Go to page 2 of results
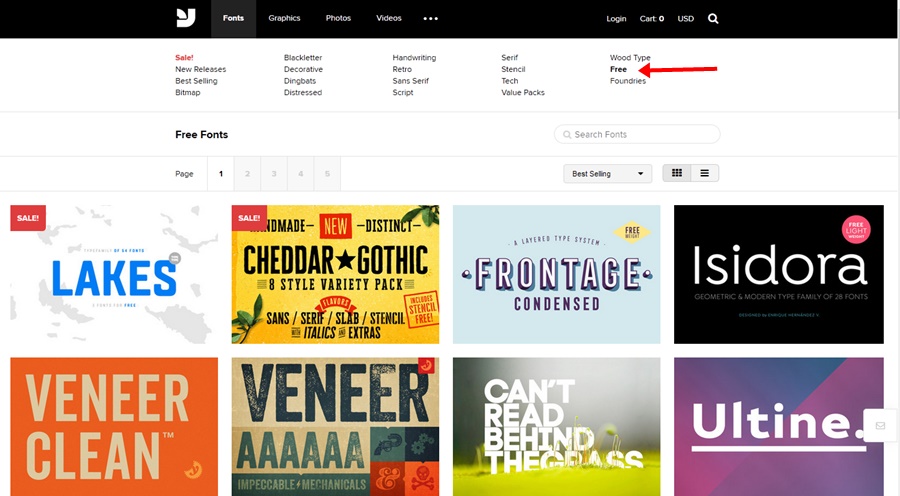The height and width of the screenshot is (496, 900). click(x=247, y=173)
